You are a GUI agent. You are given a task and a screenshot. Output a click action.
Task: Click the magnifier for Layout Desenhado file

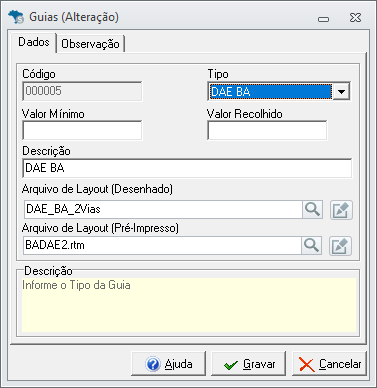coord(313,209)
